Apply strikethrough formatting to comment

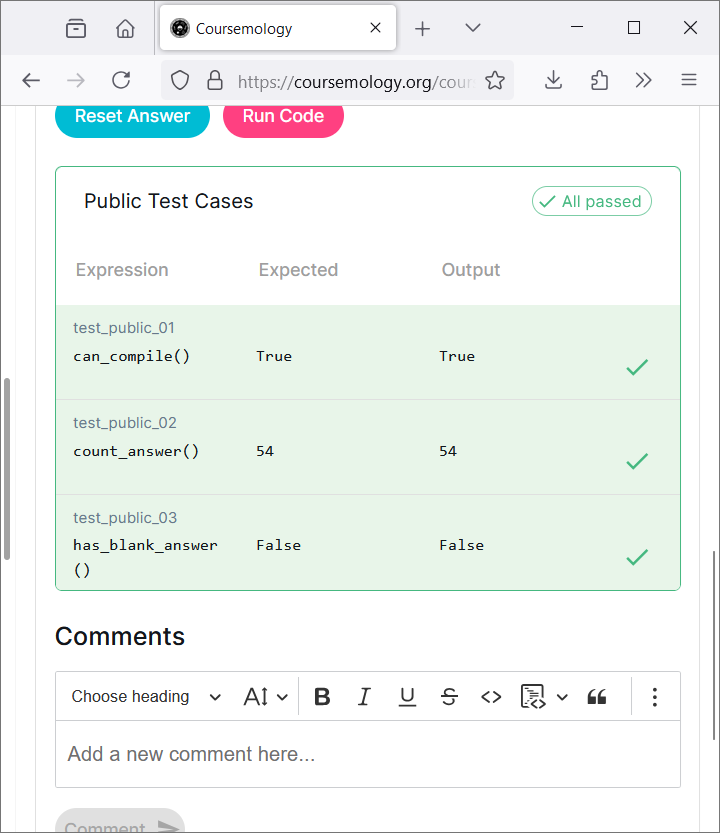(449, 697)
